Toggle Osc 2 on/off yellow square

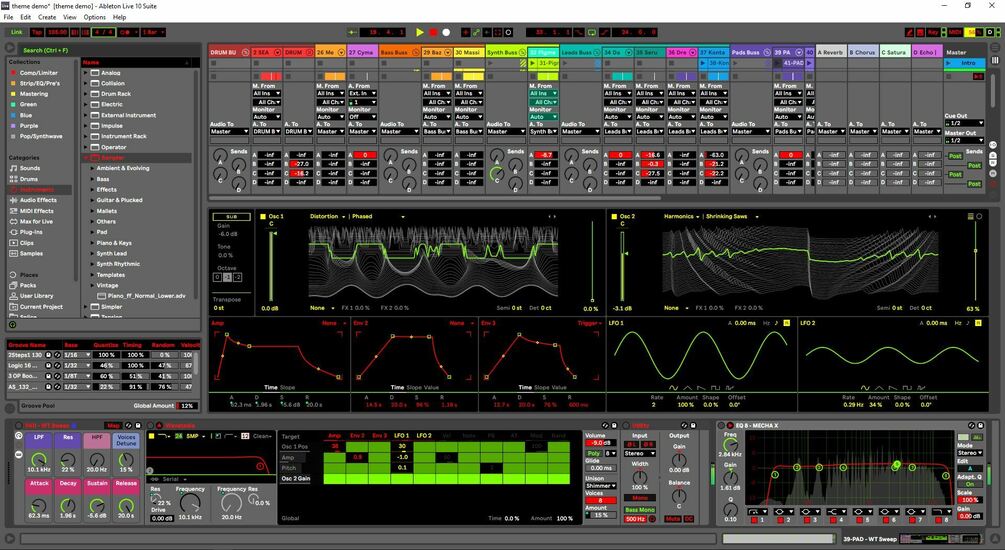613,217
